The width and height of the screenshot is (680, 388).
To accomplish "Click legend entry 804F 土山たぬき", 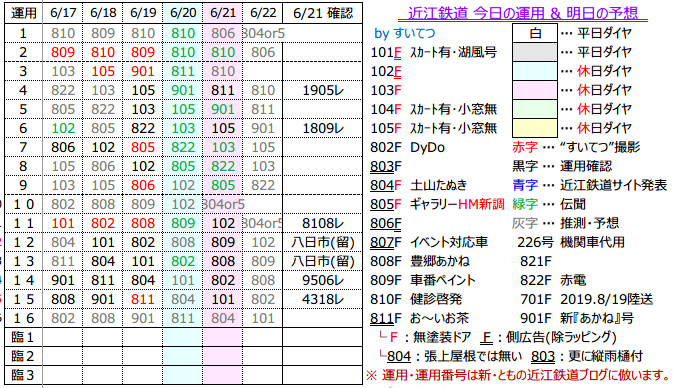I will (x=418, y=186).
